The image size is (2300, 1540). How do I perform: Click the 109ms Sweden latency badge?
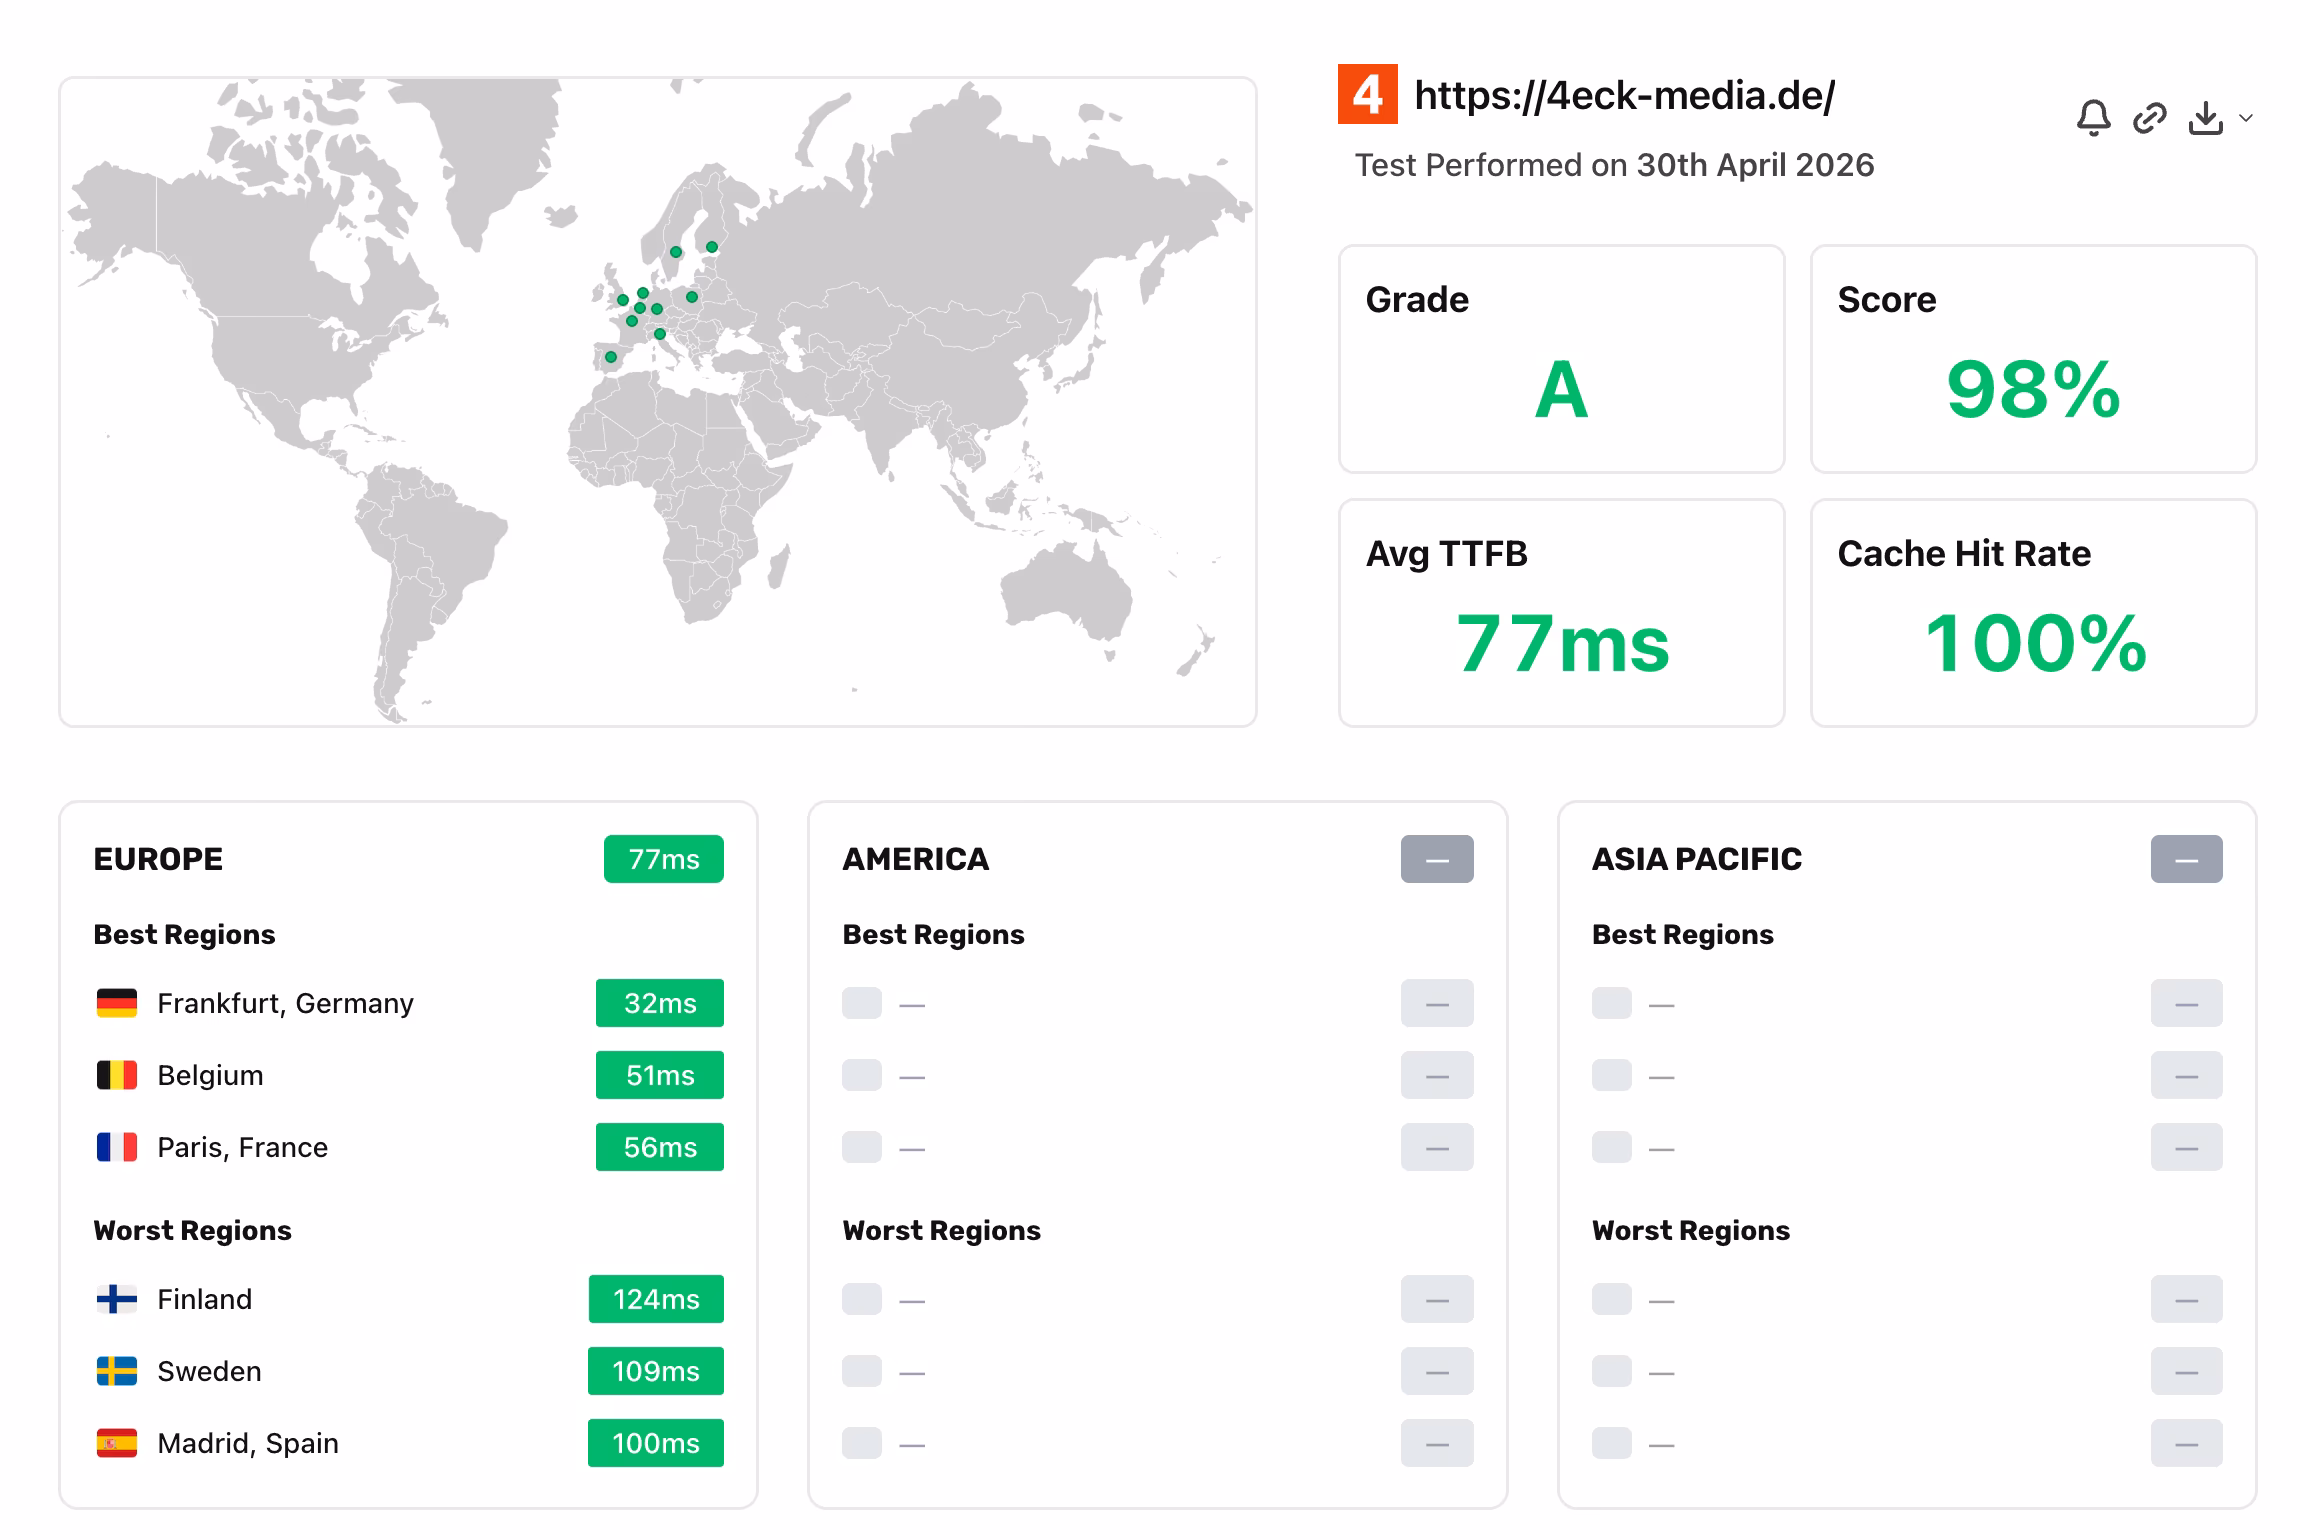656,1371
